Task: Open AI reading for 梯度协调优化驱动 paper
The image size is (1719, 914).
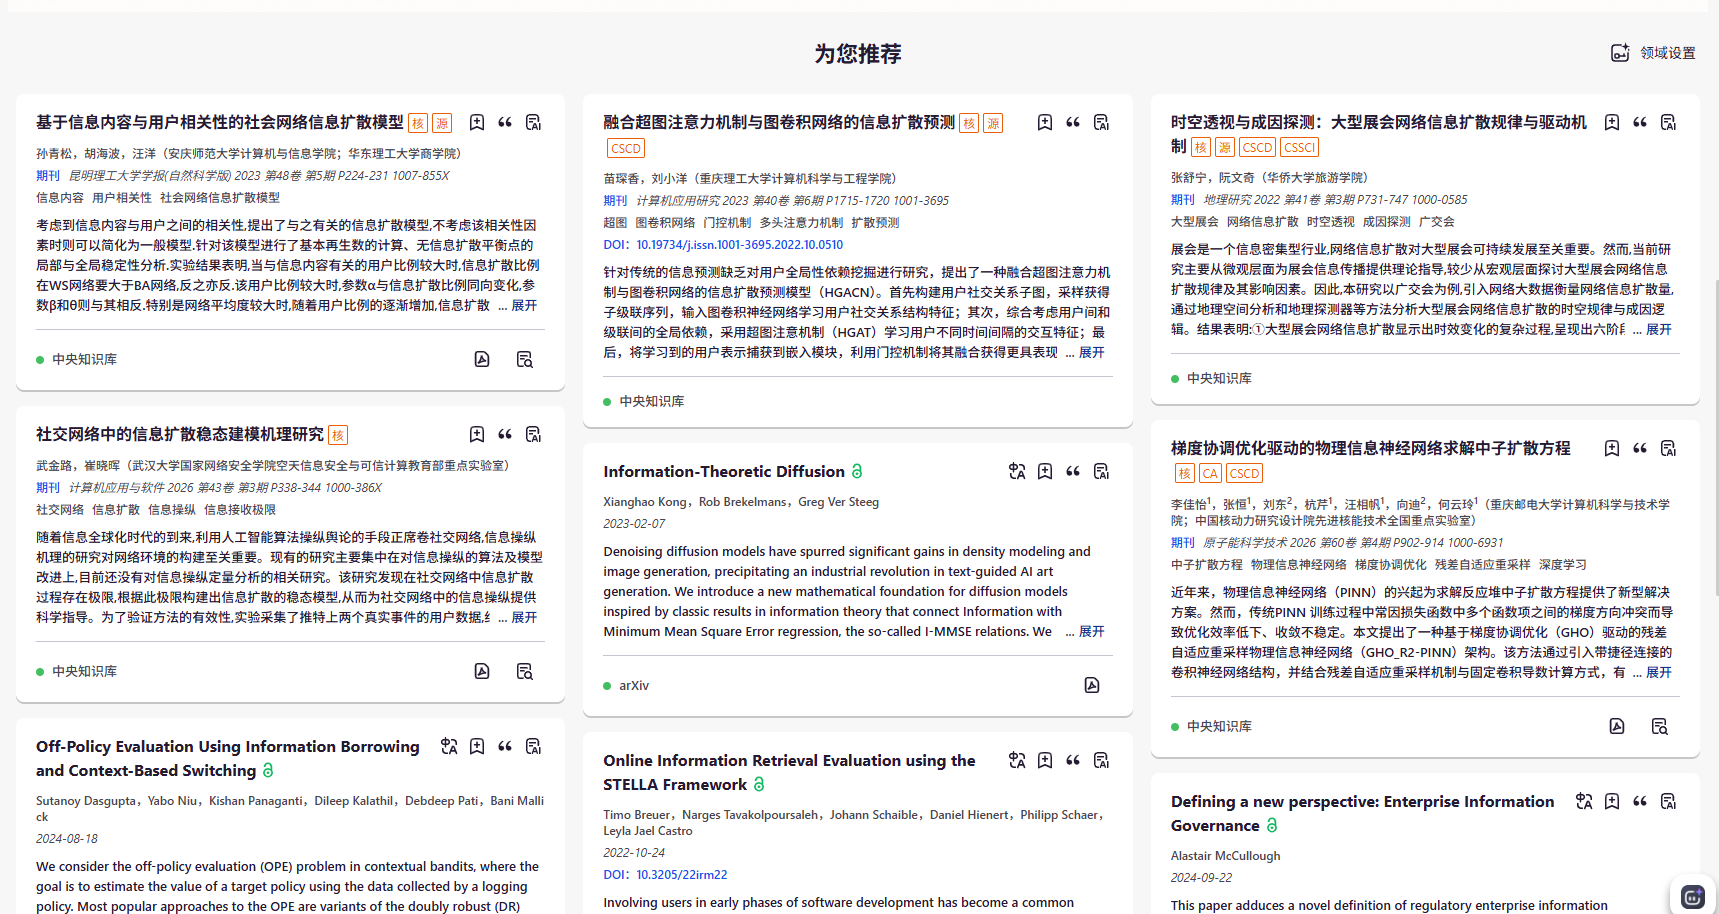Action: pos(1668,448)
